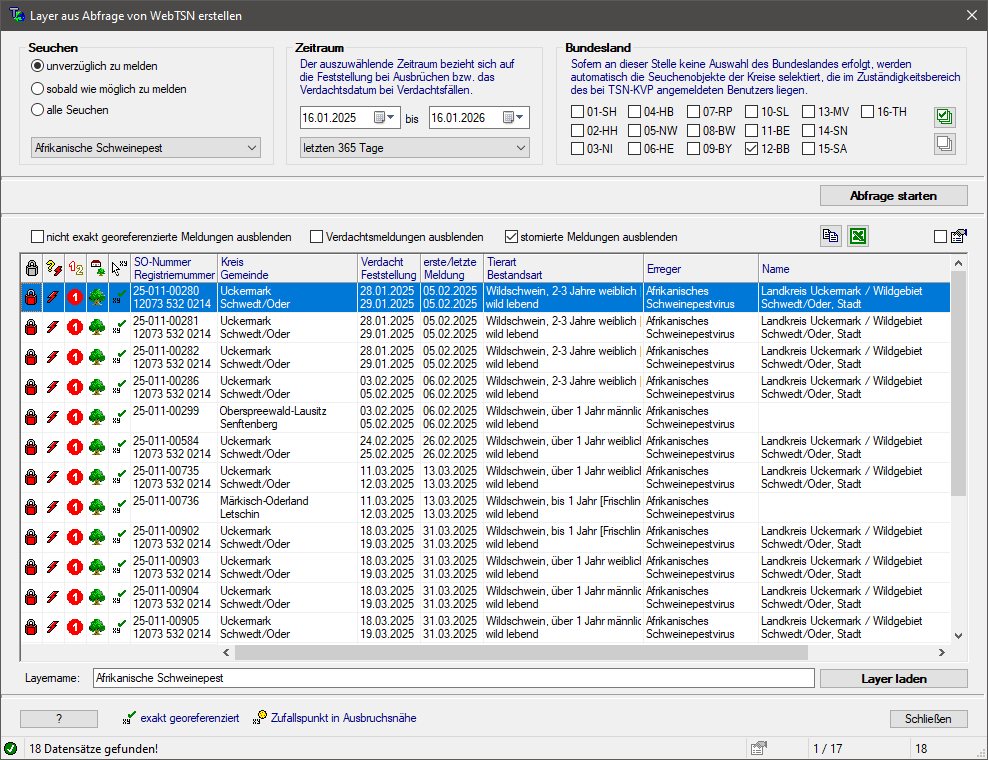Click the Layername input field
The height and width of the screenshot is (760, 988).
click(x=454, y=678)
